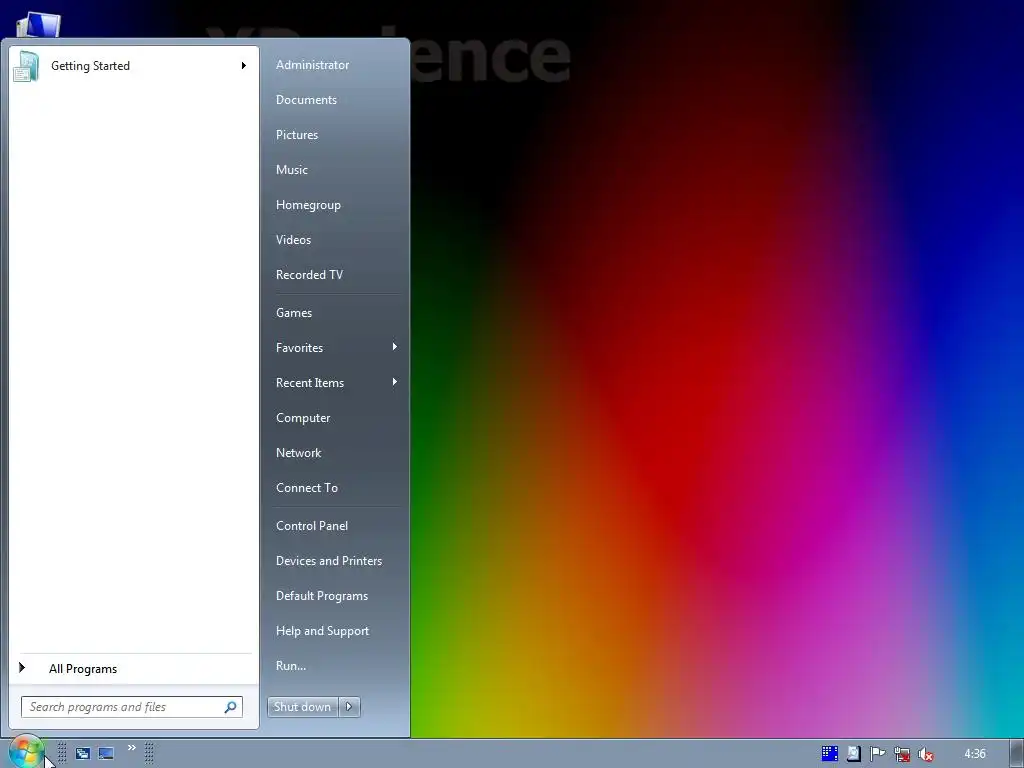This screenshot has height=768, width=1024.
Task: Open Network in Start menu
Action: click(x=298, y=453)
